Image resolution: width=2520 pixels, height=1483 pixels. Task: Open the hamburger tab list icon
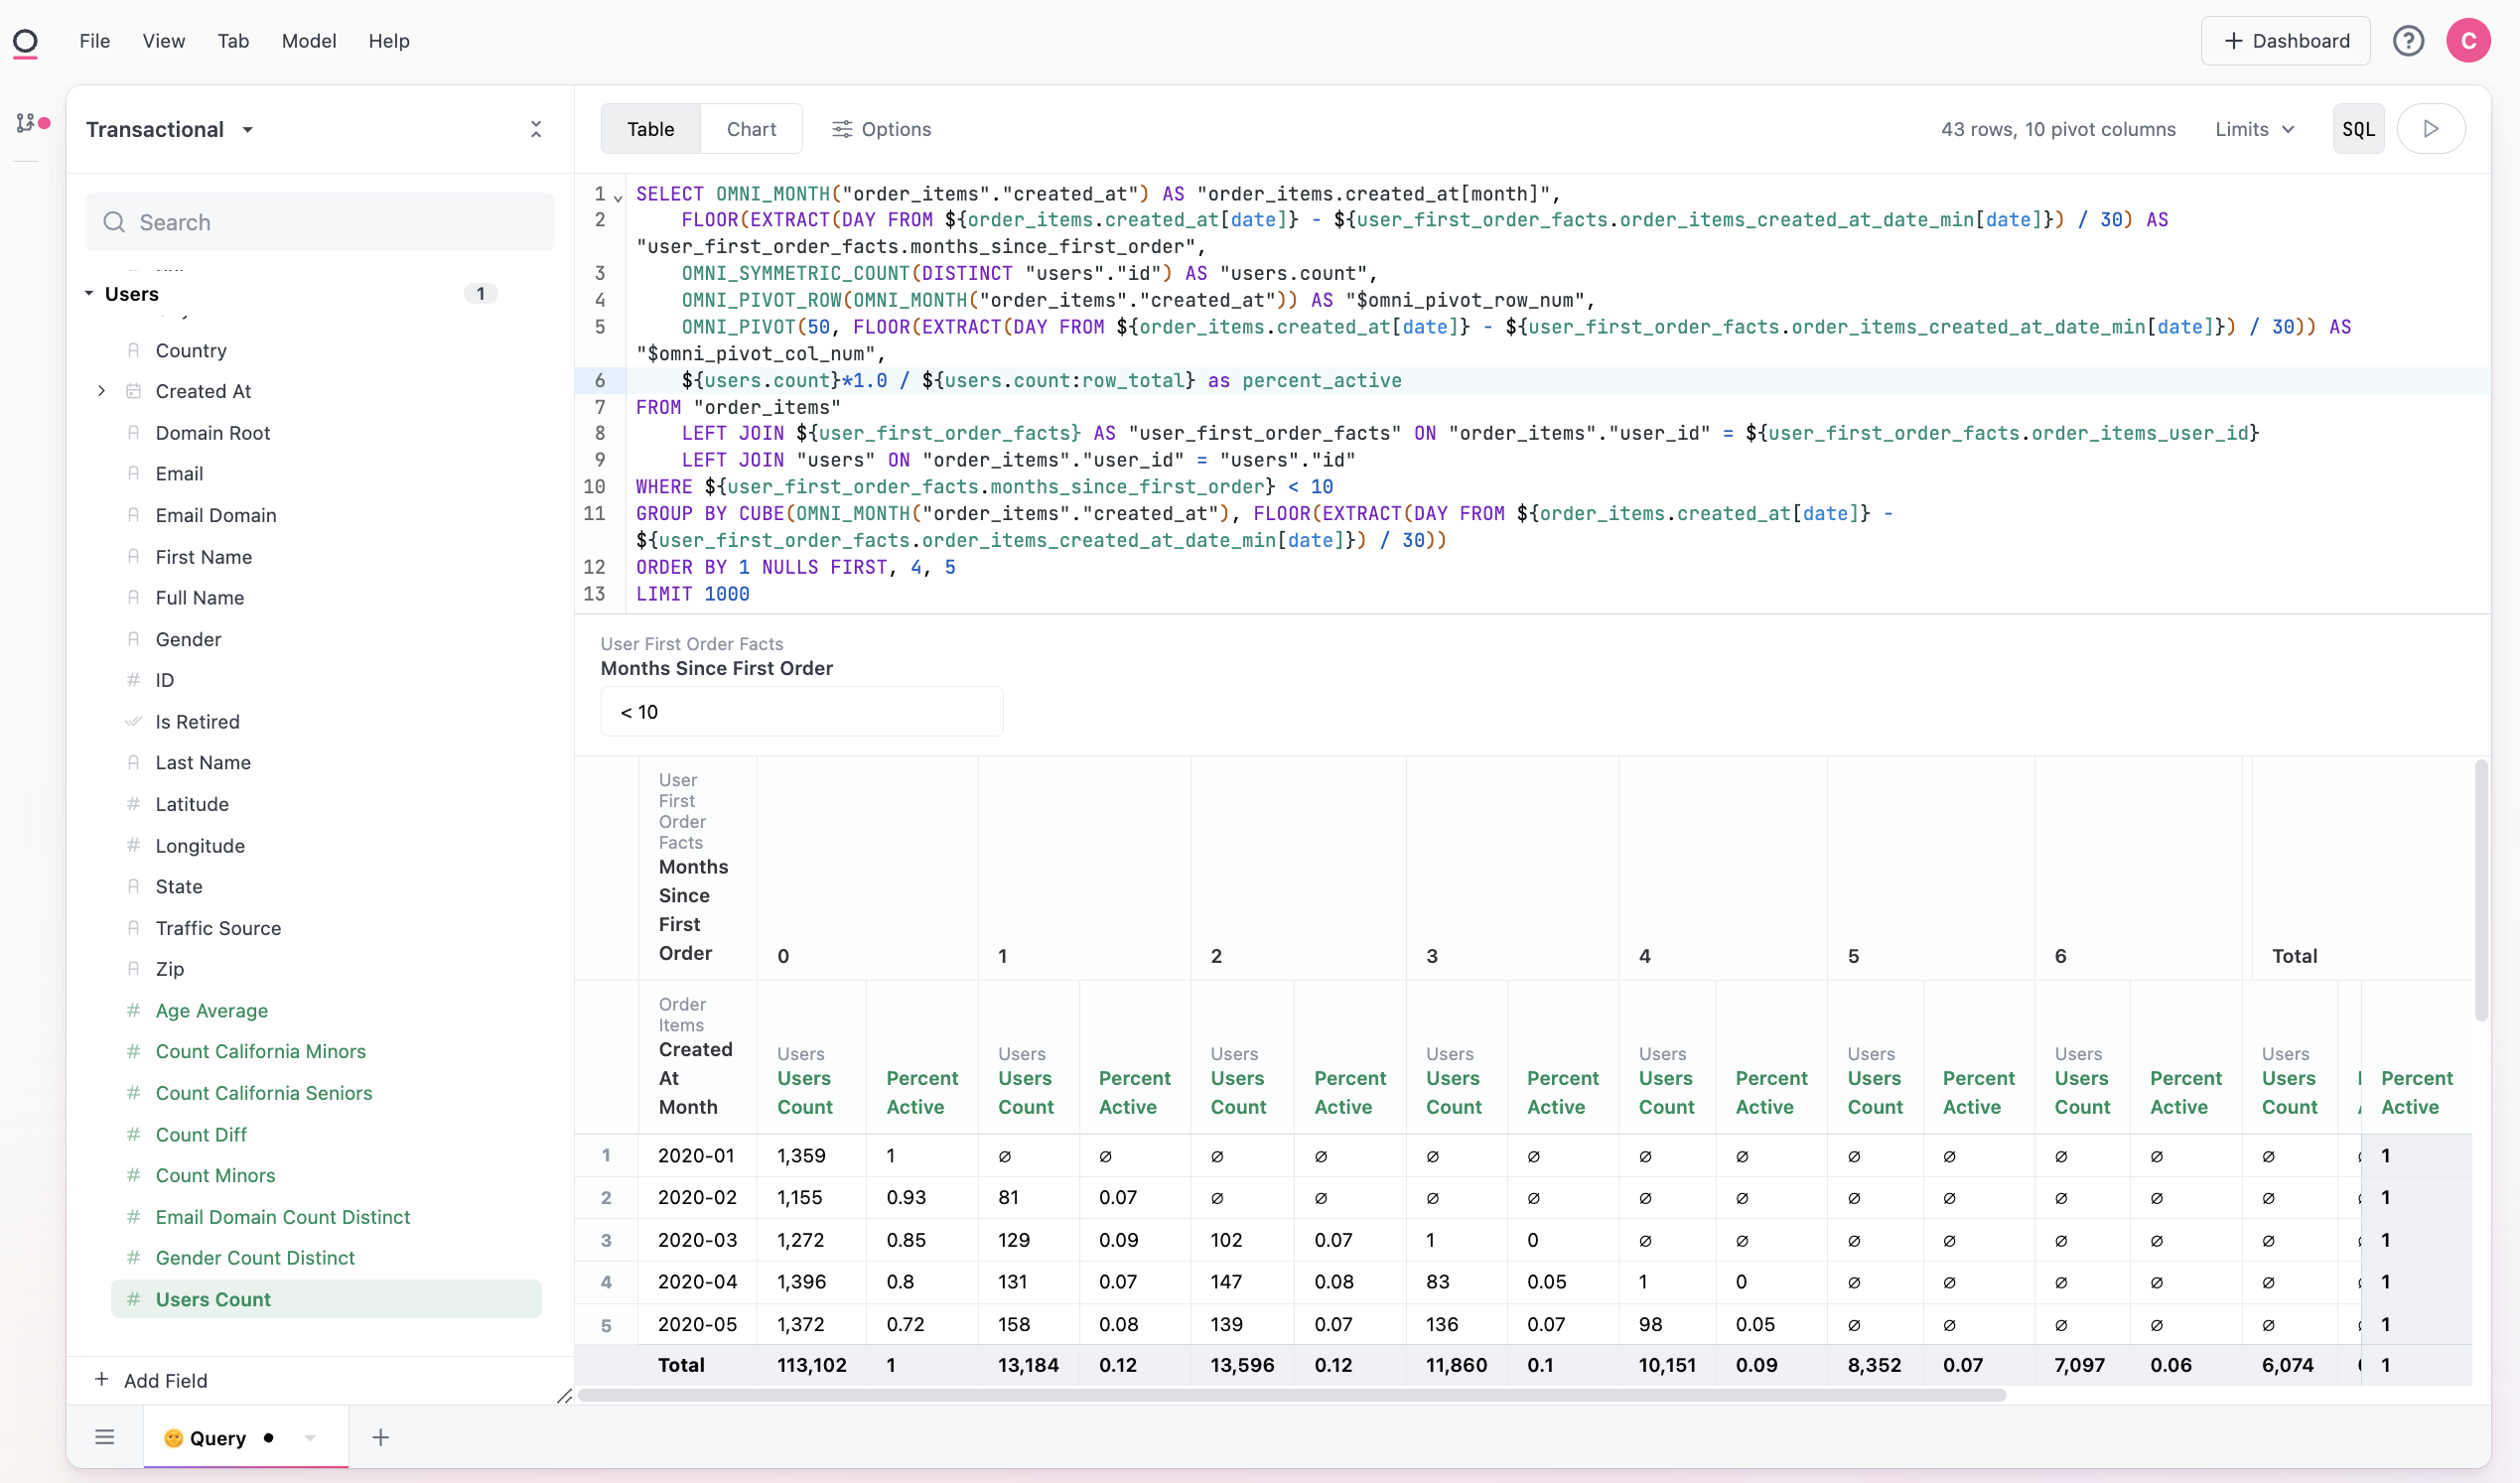[x=105, y=1437]
